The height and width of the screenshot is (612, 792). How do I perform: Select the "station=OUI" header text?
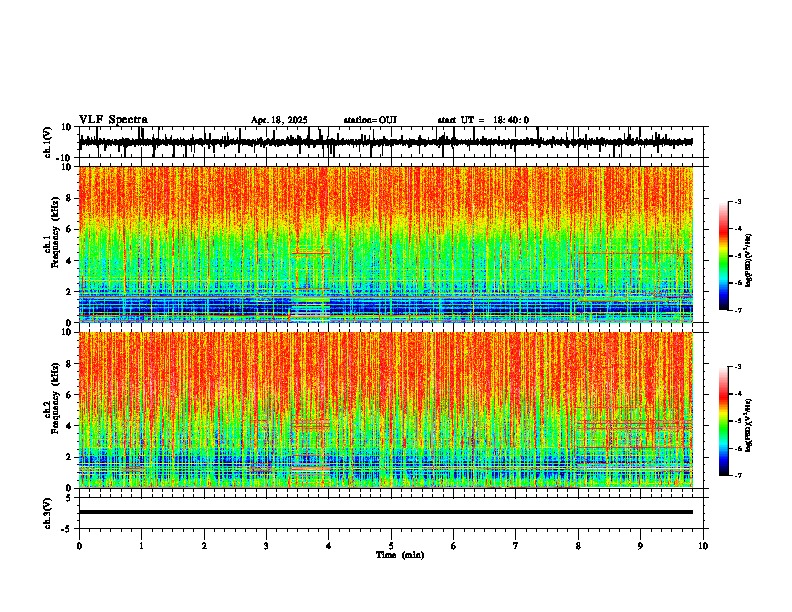coord(370,120)
